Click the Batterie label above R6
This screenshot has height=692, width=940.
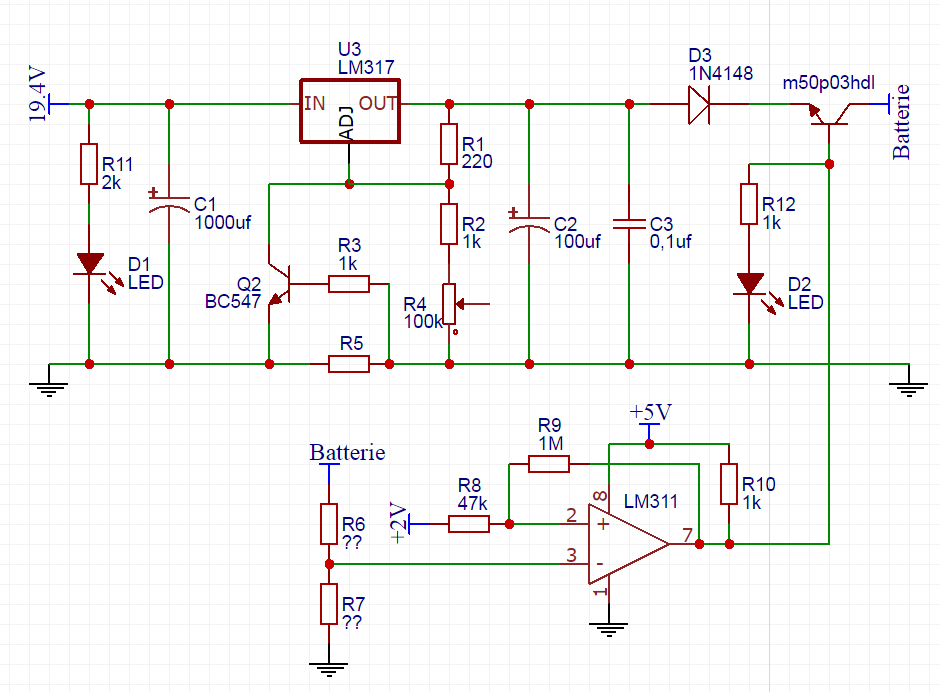pyautogui.click(x=348, y=452)
